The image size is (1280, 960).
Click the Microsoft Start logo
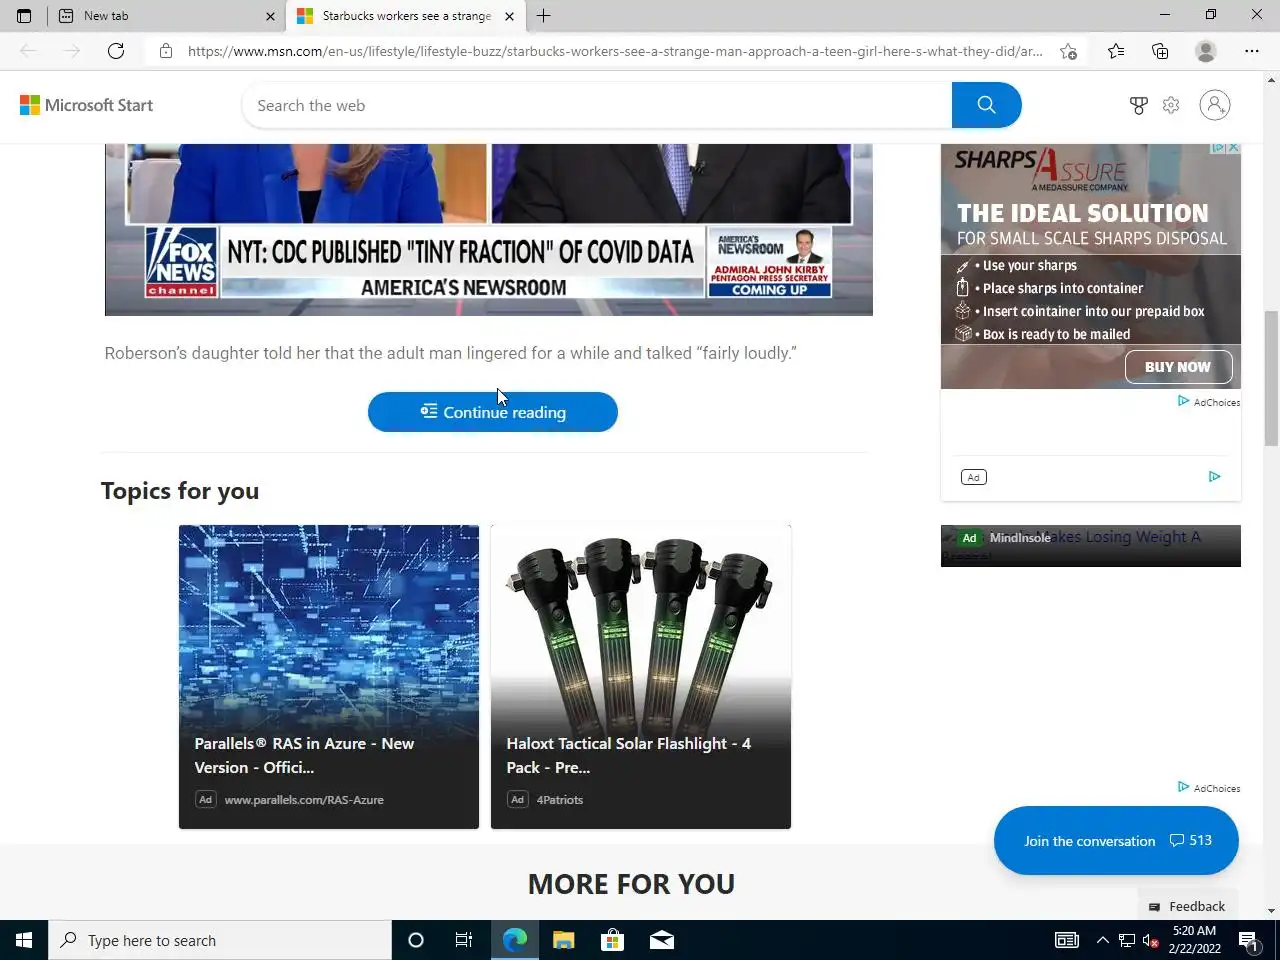[x=87, y=105]
